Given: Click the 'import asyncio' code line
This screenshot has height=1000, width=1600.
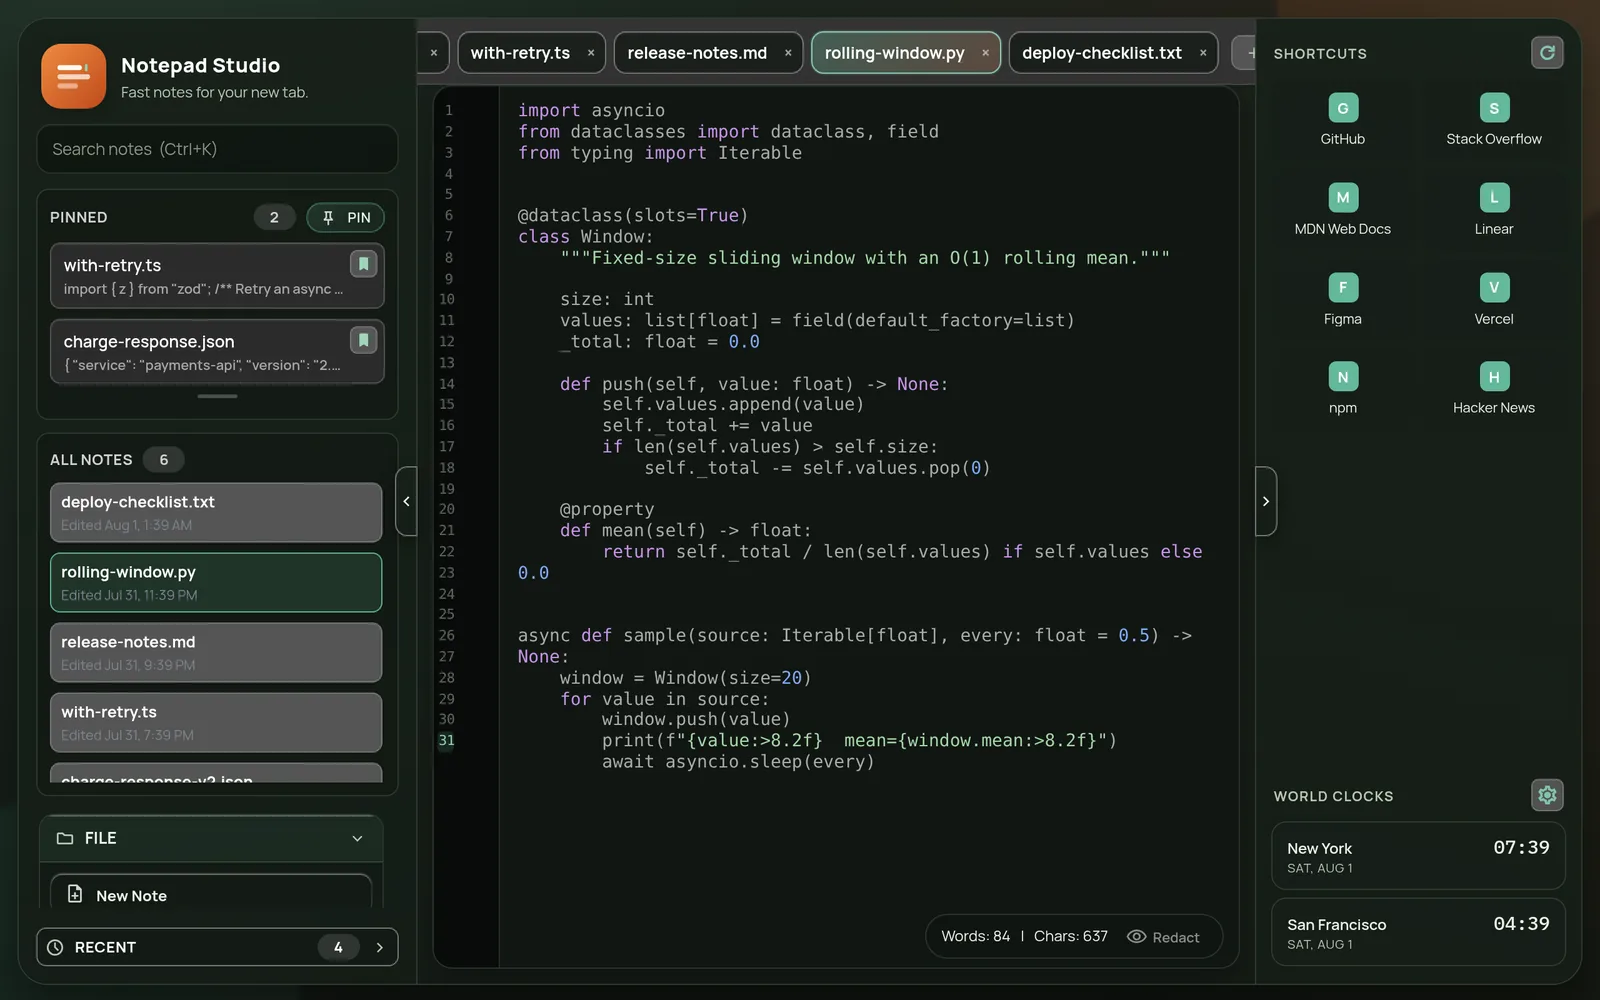Looking at the screenshot, I should click(591, 111).
